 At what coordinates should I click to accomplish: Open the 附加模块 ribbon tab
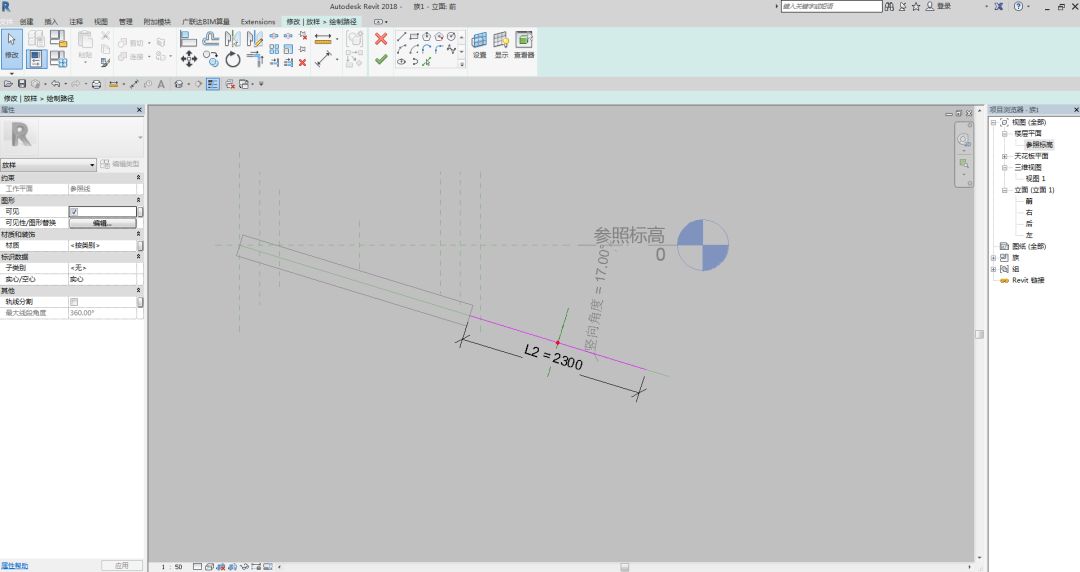click(157, 21)
